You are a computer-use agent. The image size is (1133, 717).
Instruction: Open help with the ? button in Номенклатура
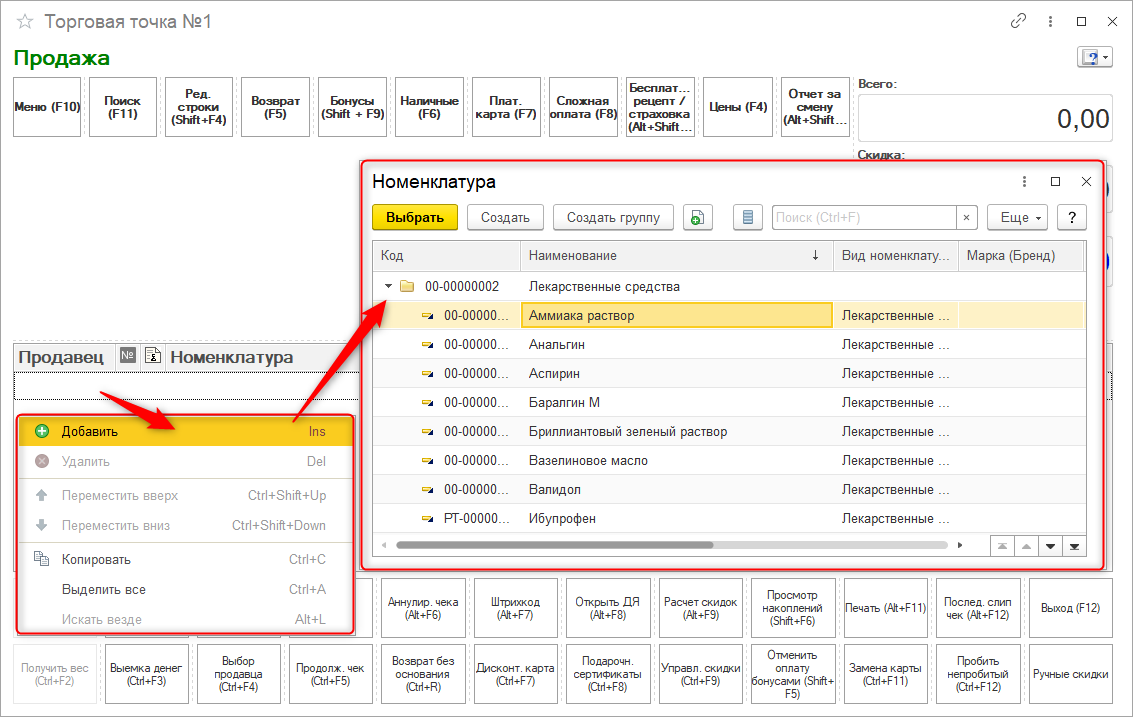pyautogui.click(x=1072, y=218)
